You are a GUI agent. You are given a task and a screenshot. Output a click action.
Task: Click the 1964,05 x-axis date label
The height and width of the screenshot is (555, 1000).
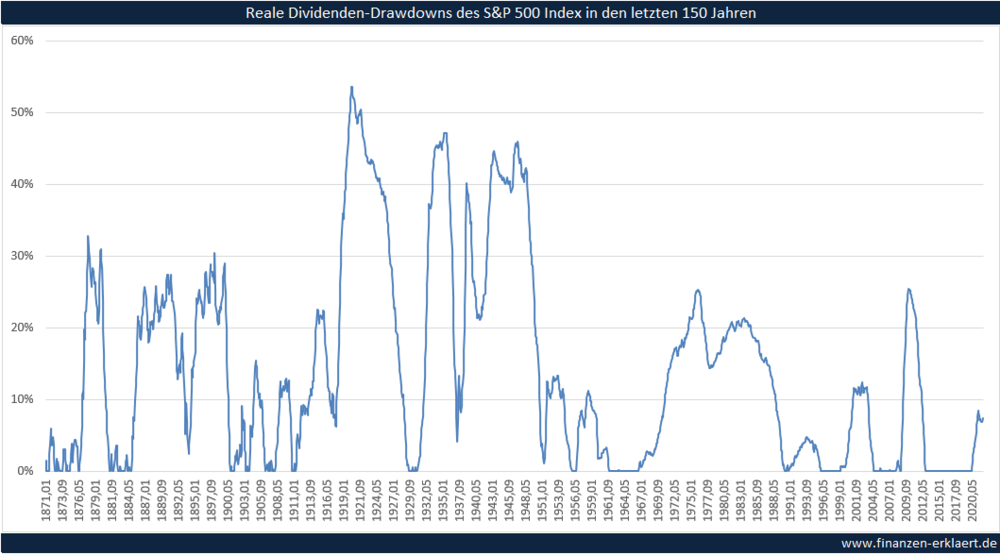tap(626, 500)
